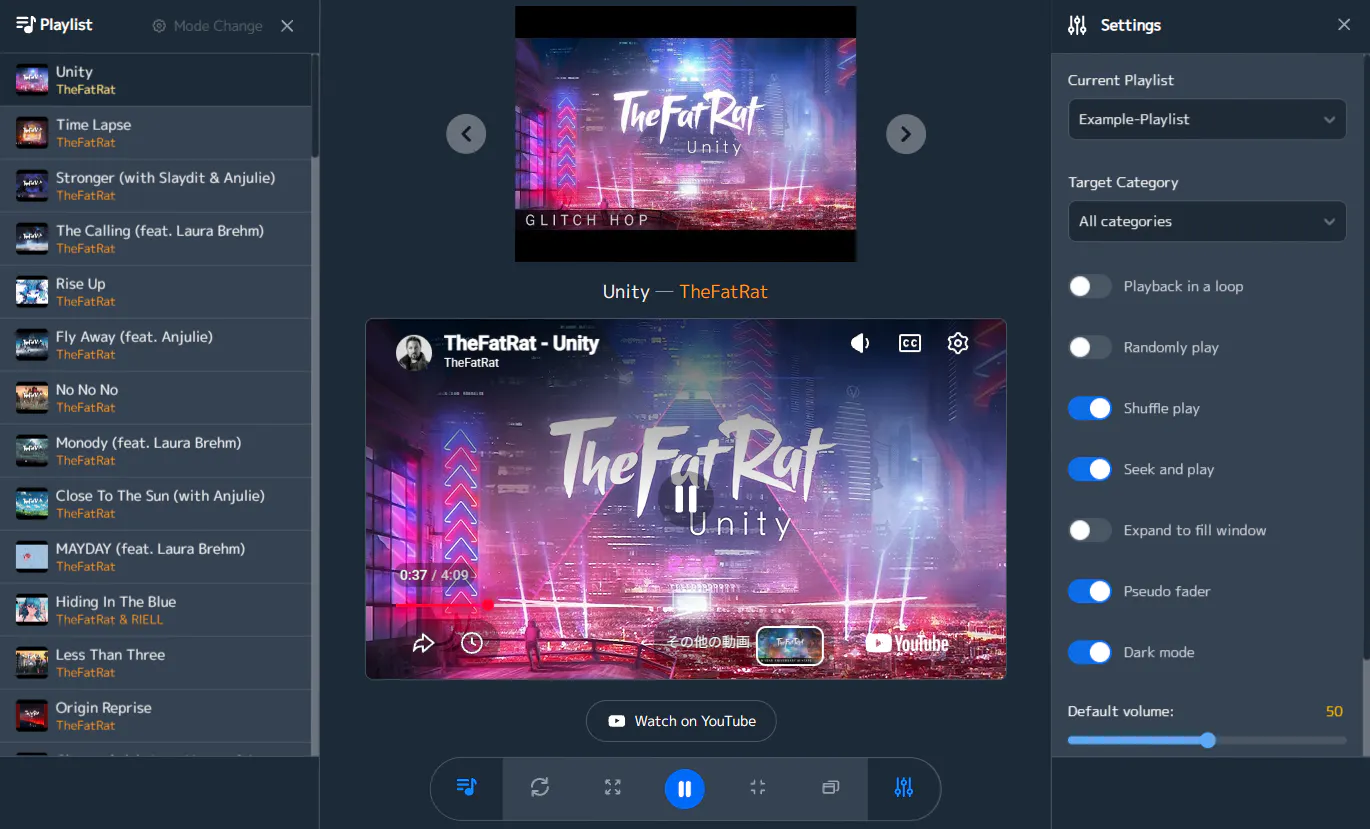The height and width of the screenshot is (829, 1370).
Task: Adjust the Default volume slider
Action: point(1207,741)
